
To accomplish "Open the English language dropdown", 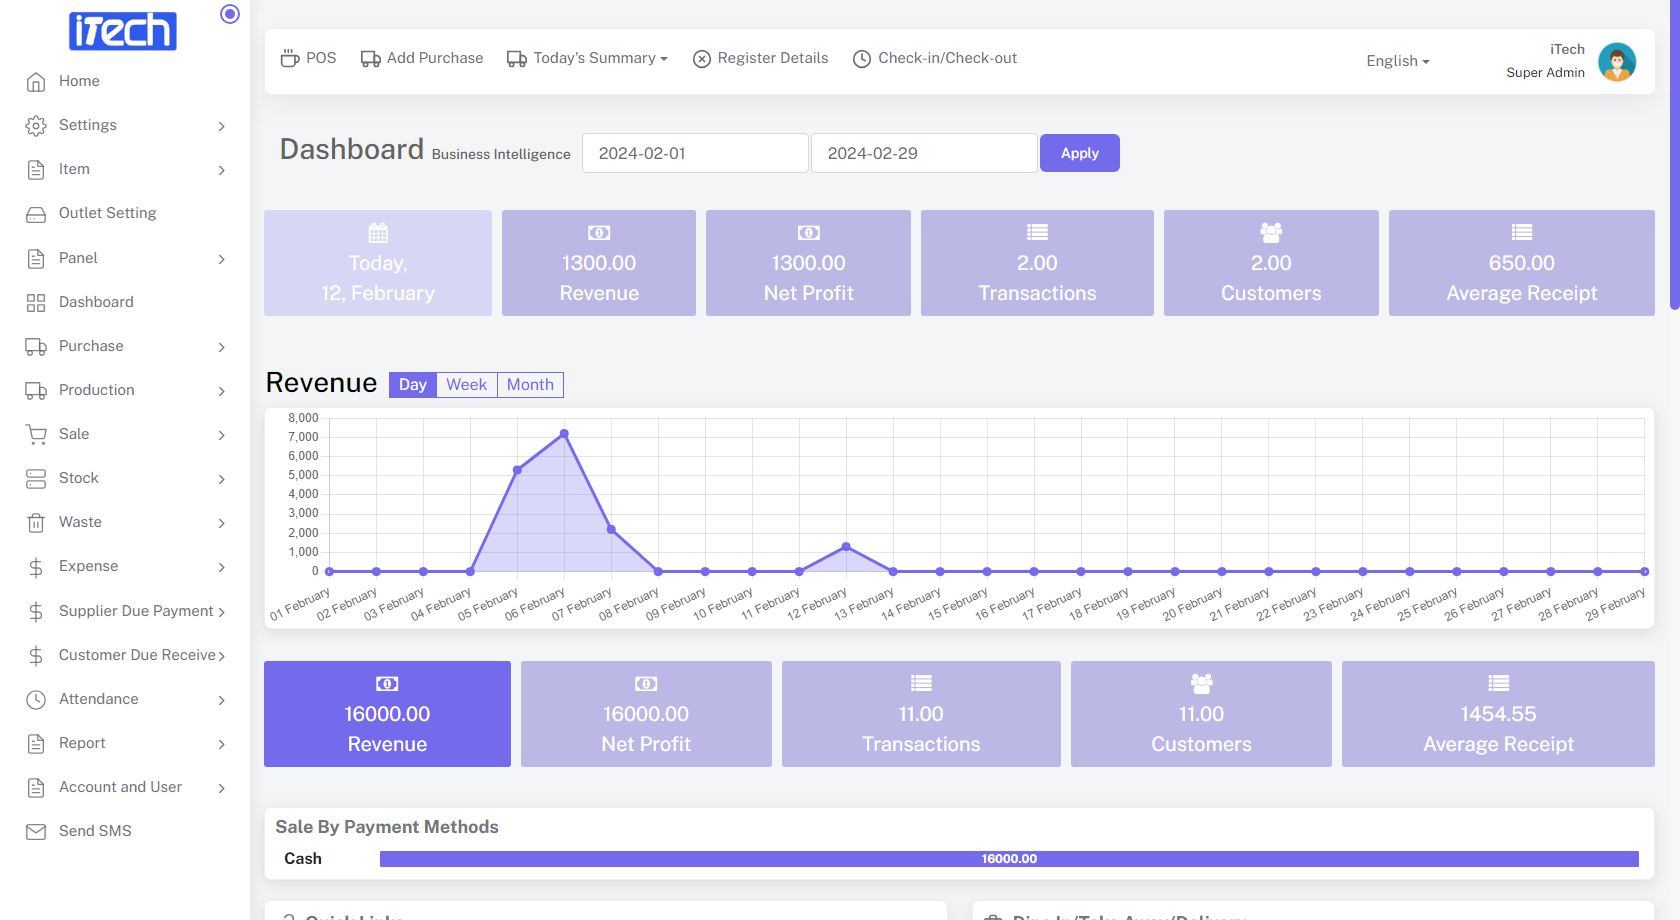I will click(x=1397, y=61).
